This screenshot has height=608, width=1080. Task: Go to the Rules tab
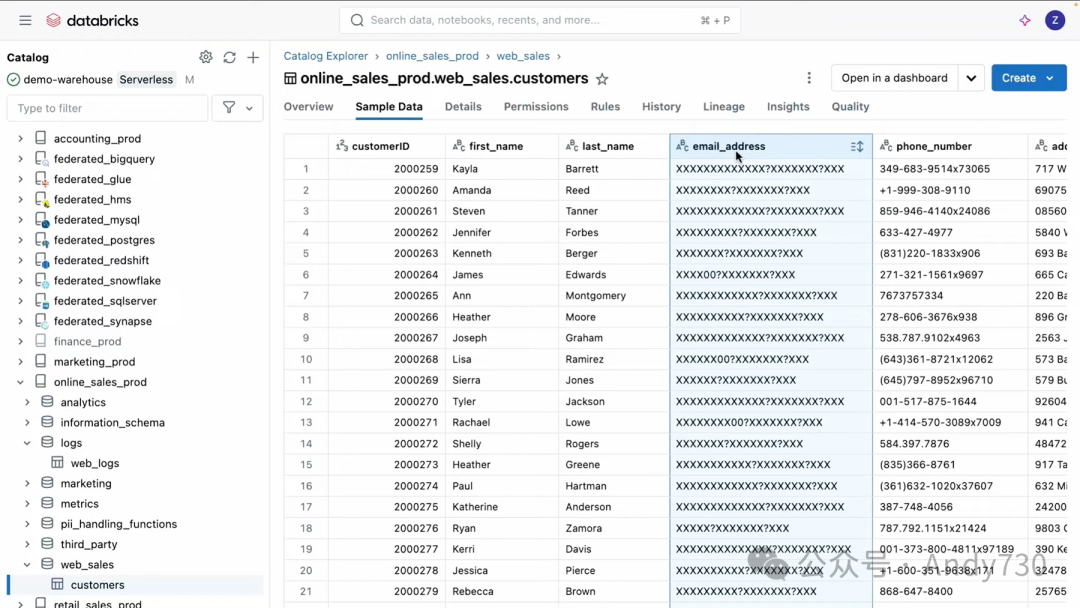605,107
